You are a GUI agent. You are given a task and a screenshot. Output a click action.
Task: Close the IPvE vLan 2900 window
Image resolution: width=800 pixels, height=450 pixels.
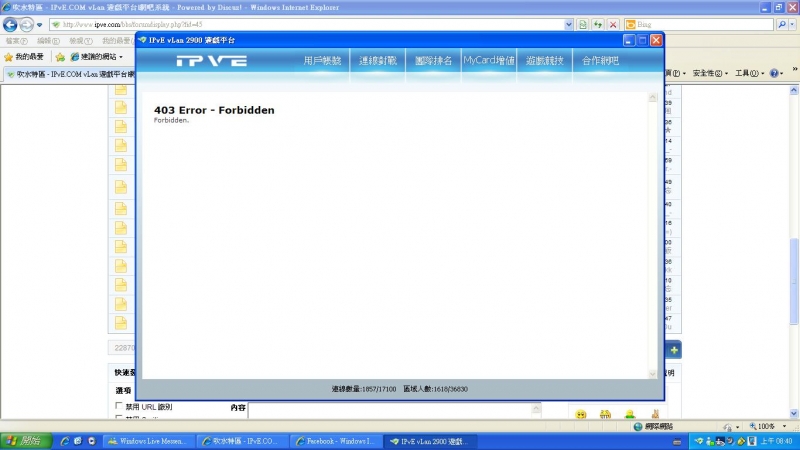pos(656,40)
